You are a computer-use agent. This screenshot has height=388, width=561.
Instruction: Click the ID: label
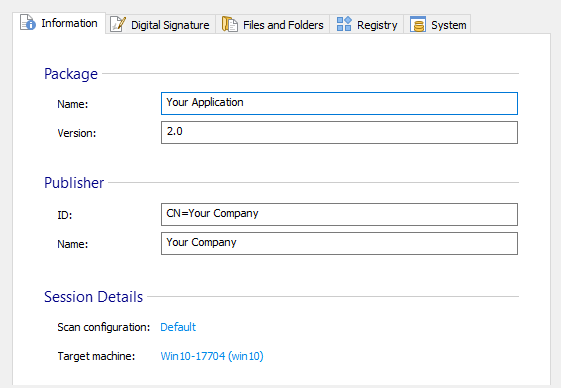click(64, 215)
